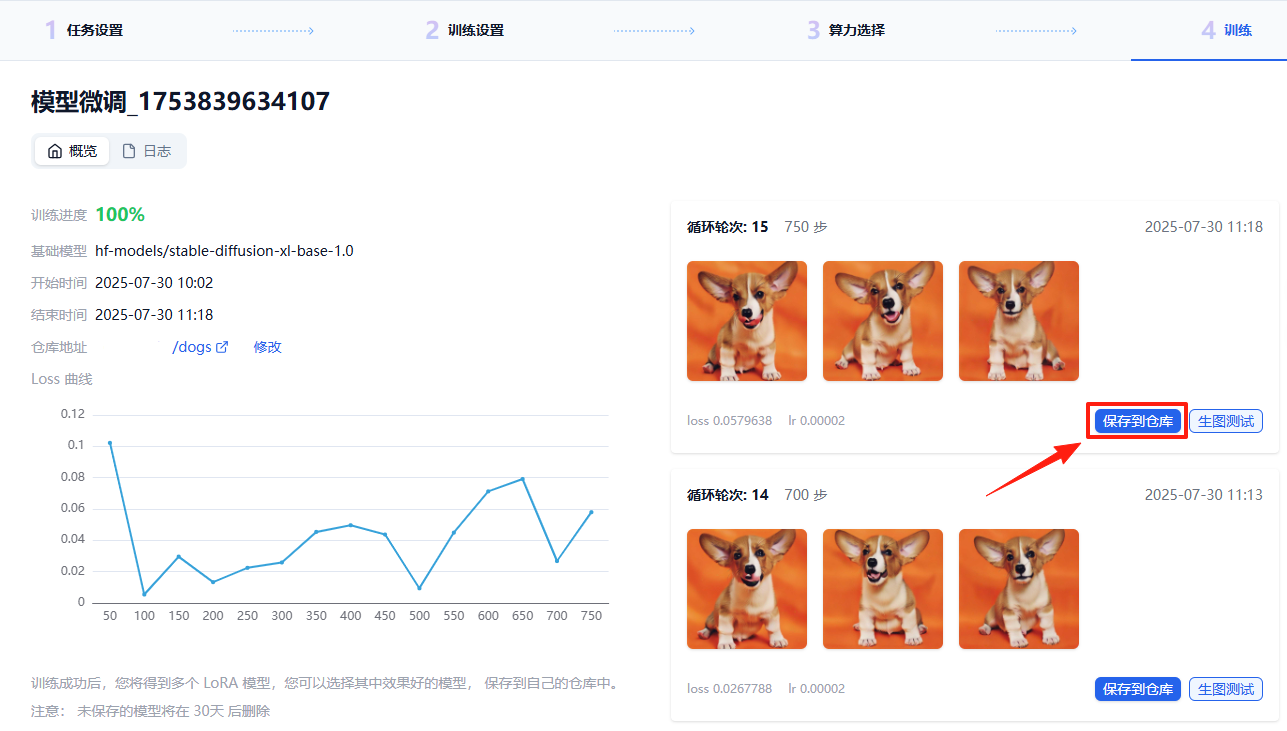Go to step 1 任务设置
Image resolution: width=1287 pixels, height=731 pixels.
[x=84, y=30]
